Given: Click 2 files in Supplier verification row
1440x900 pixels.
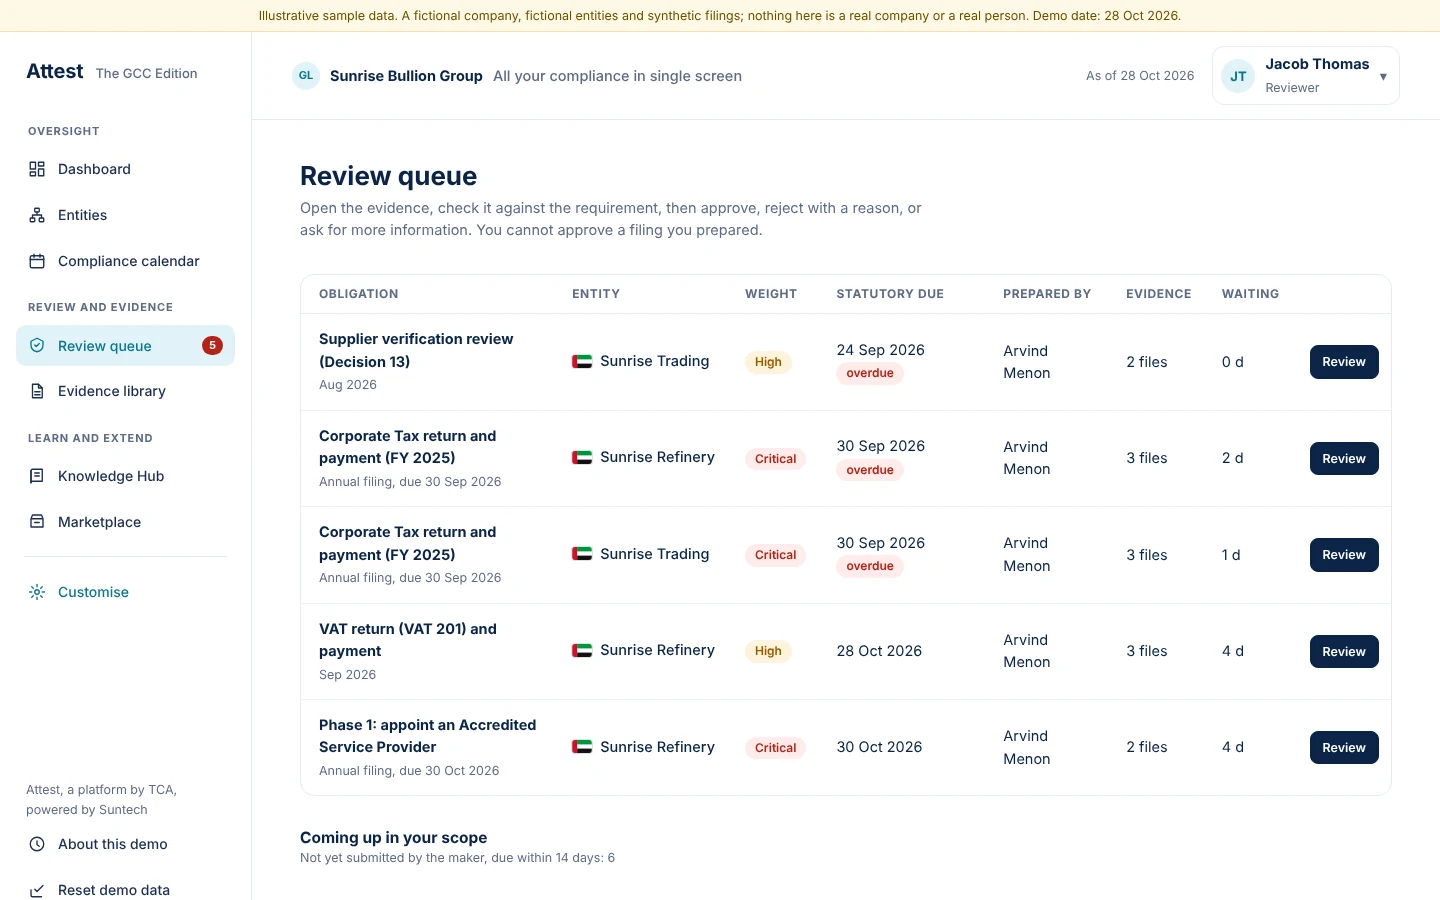Looking at the screenshot, I should pos(1147,362).
